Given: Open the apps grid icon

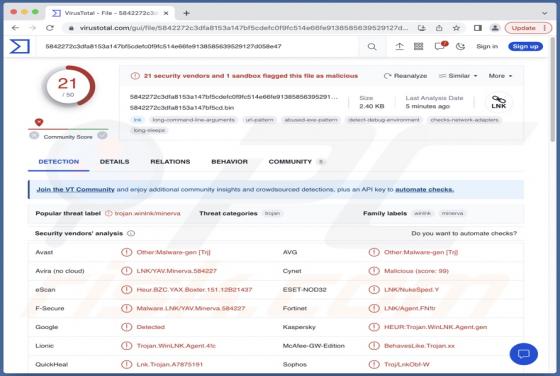Looking at the screenshot, I should coord(419,46).
